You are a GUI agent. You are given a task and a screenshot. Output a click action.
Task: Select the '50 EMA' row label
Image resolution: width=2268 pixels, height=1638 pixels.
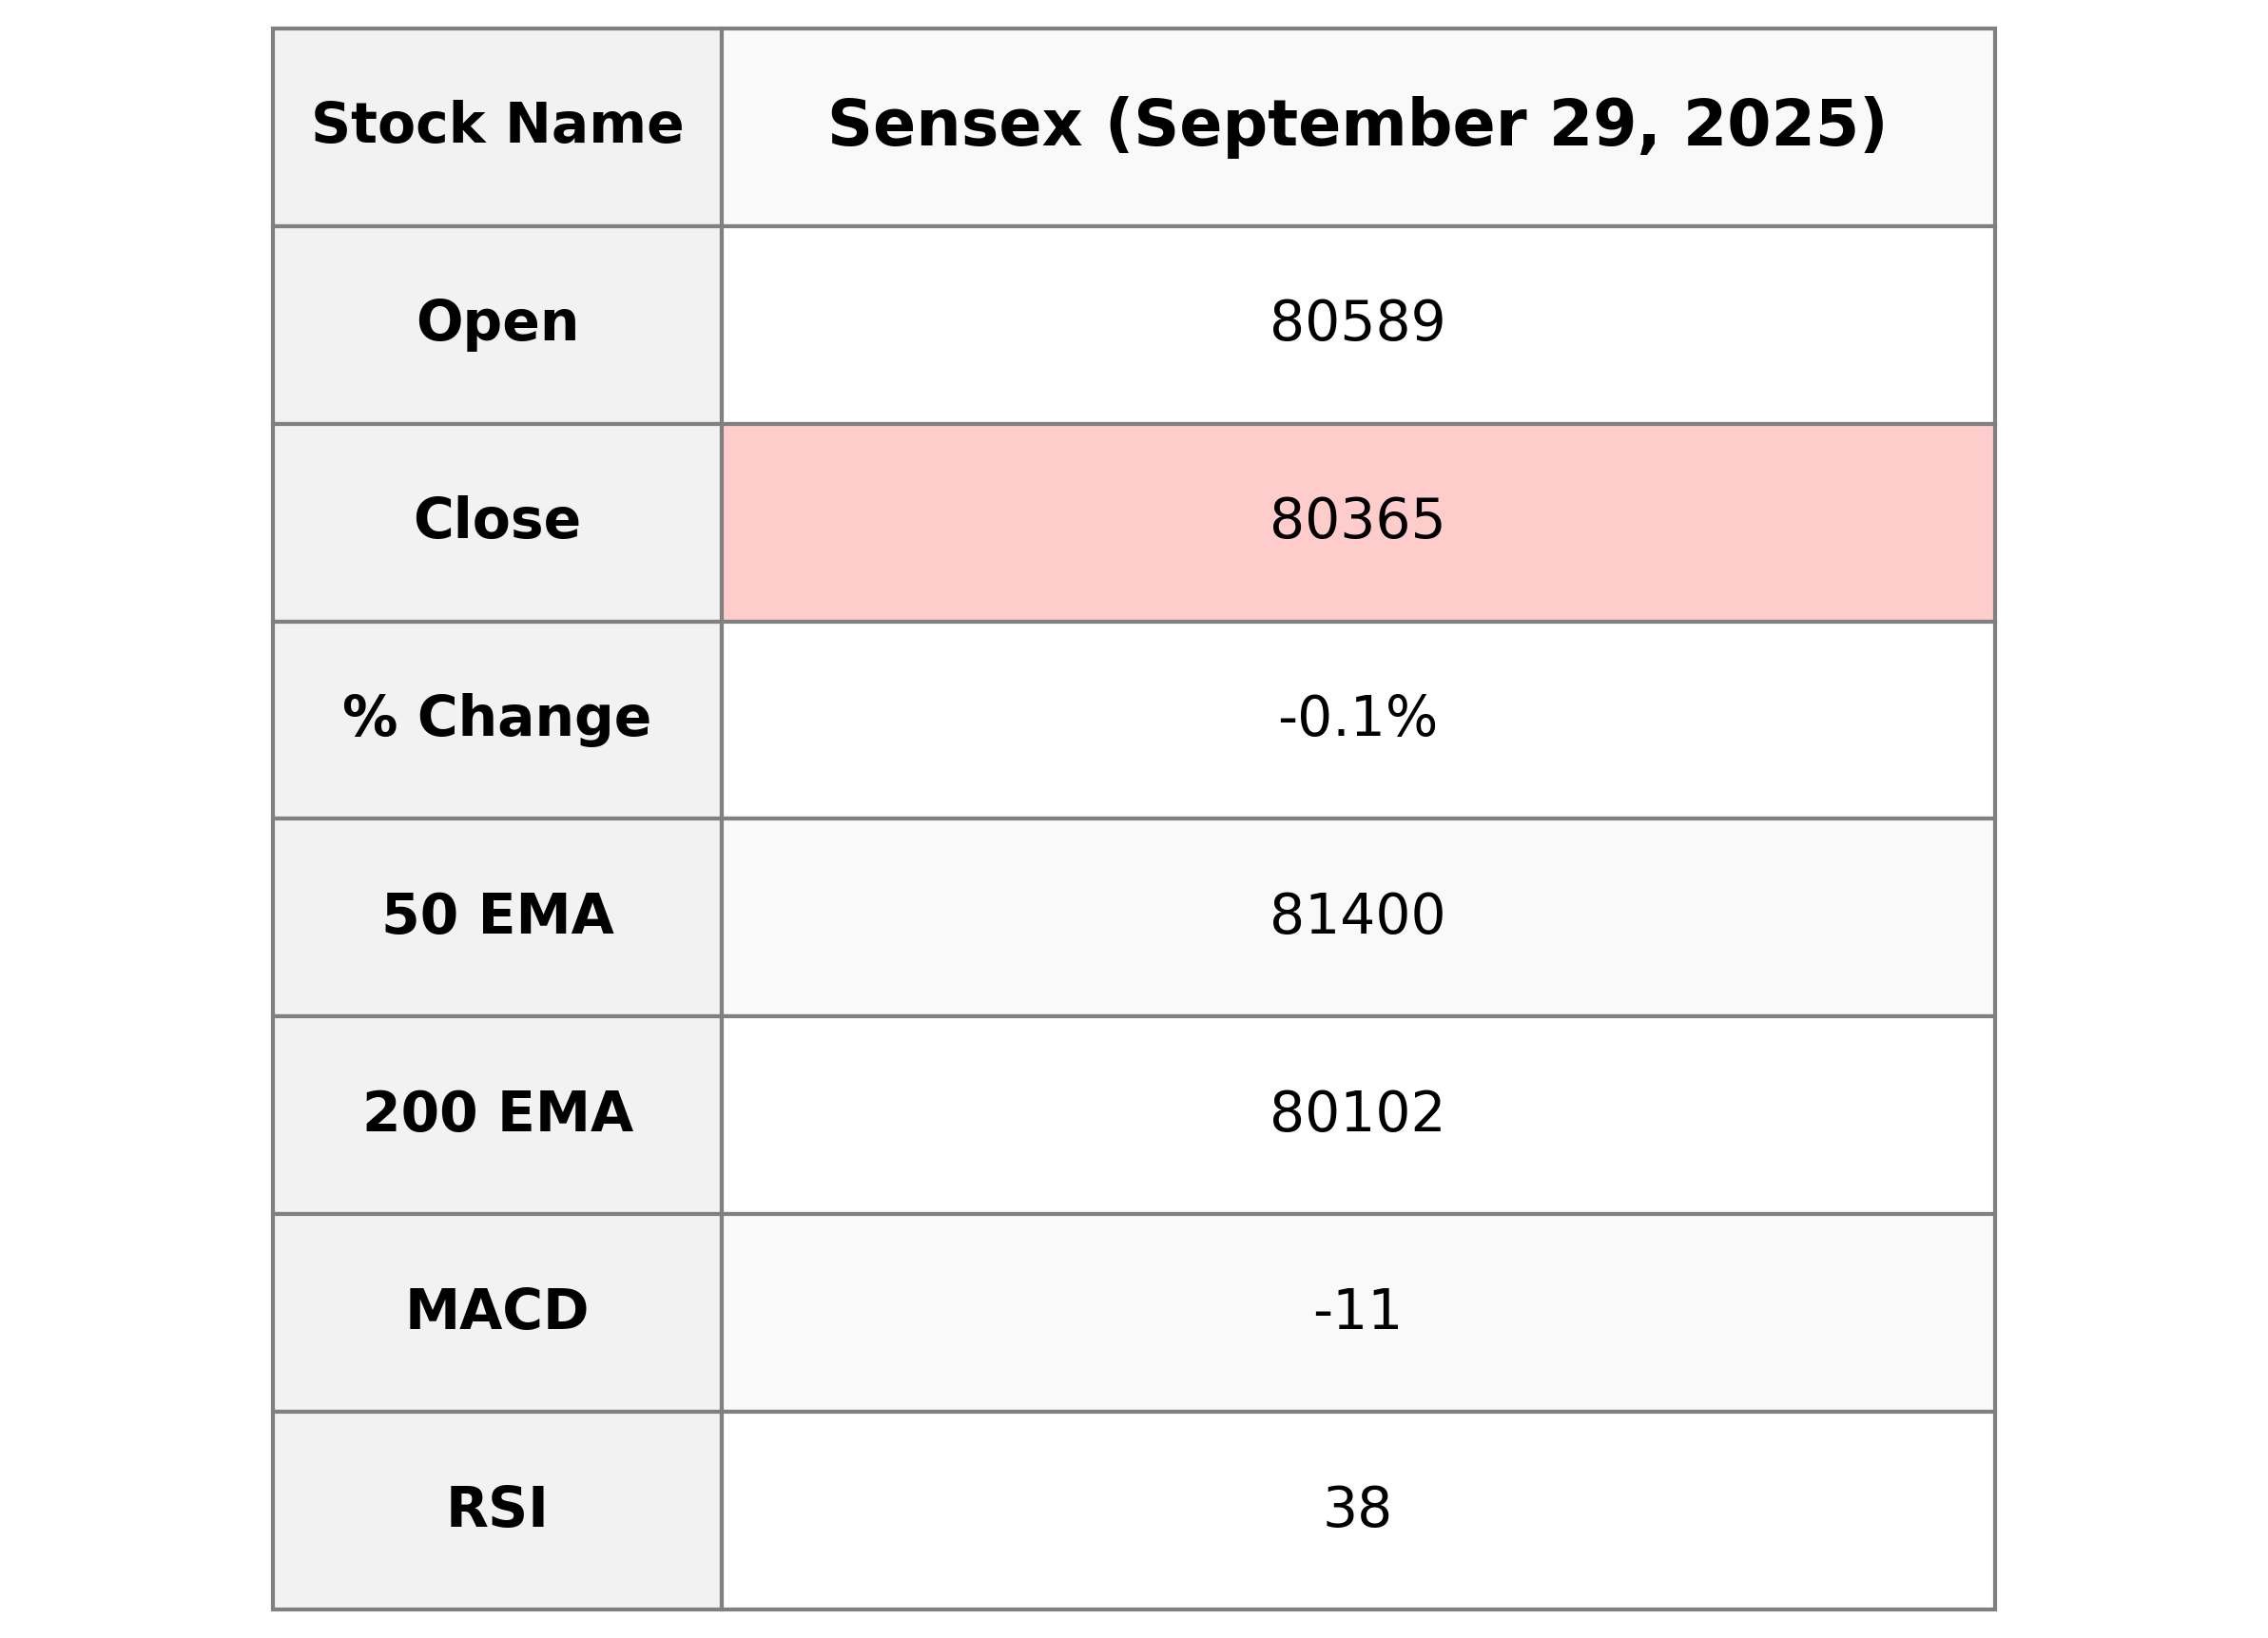coord(497,915)
